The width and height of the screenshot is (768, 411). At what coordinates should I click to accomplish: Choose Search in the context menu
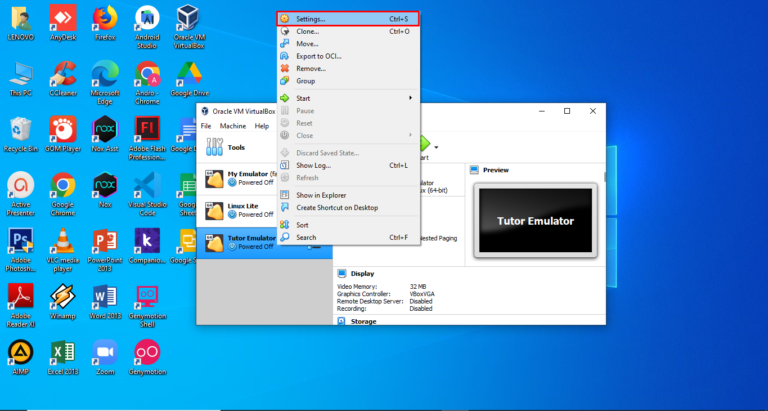pyautogui.click(x=348, y=238)
